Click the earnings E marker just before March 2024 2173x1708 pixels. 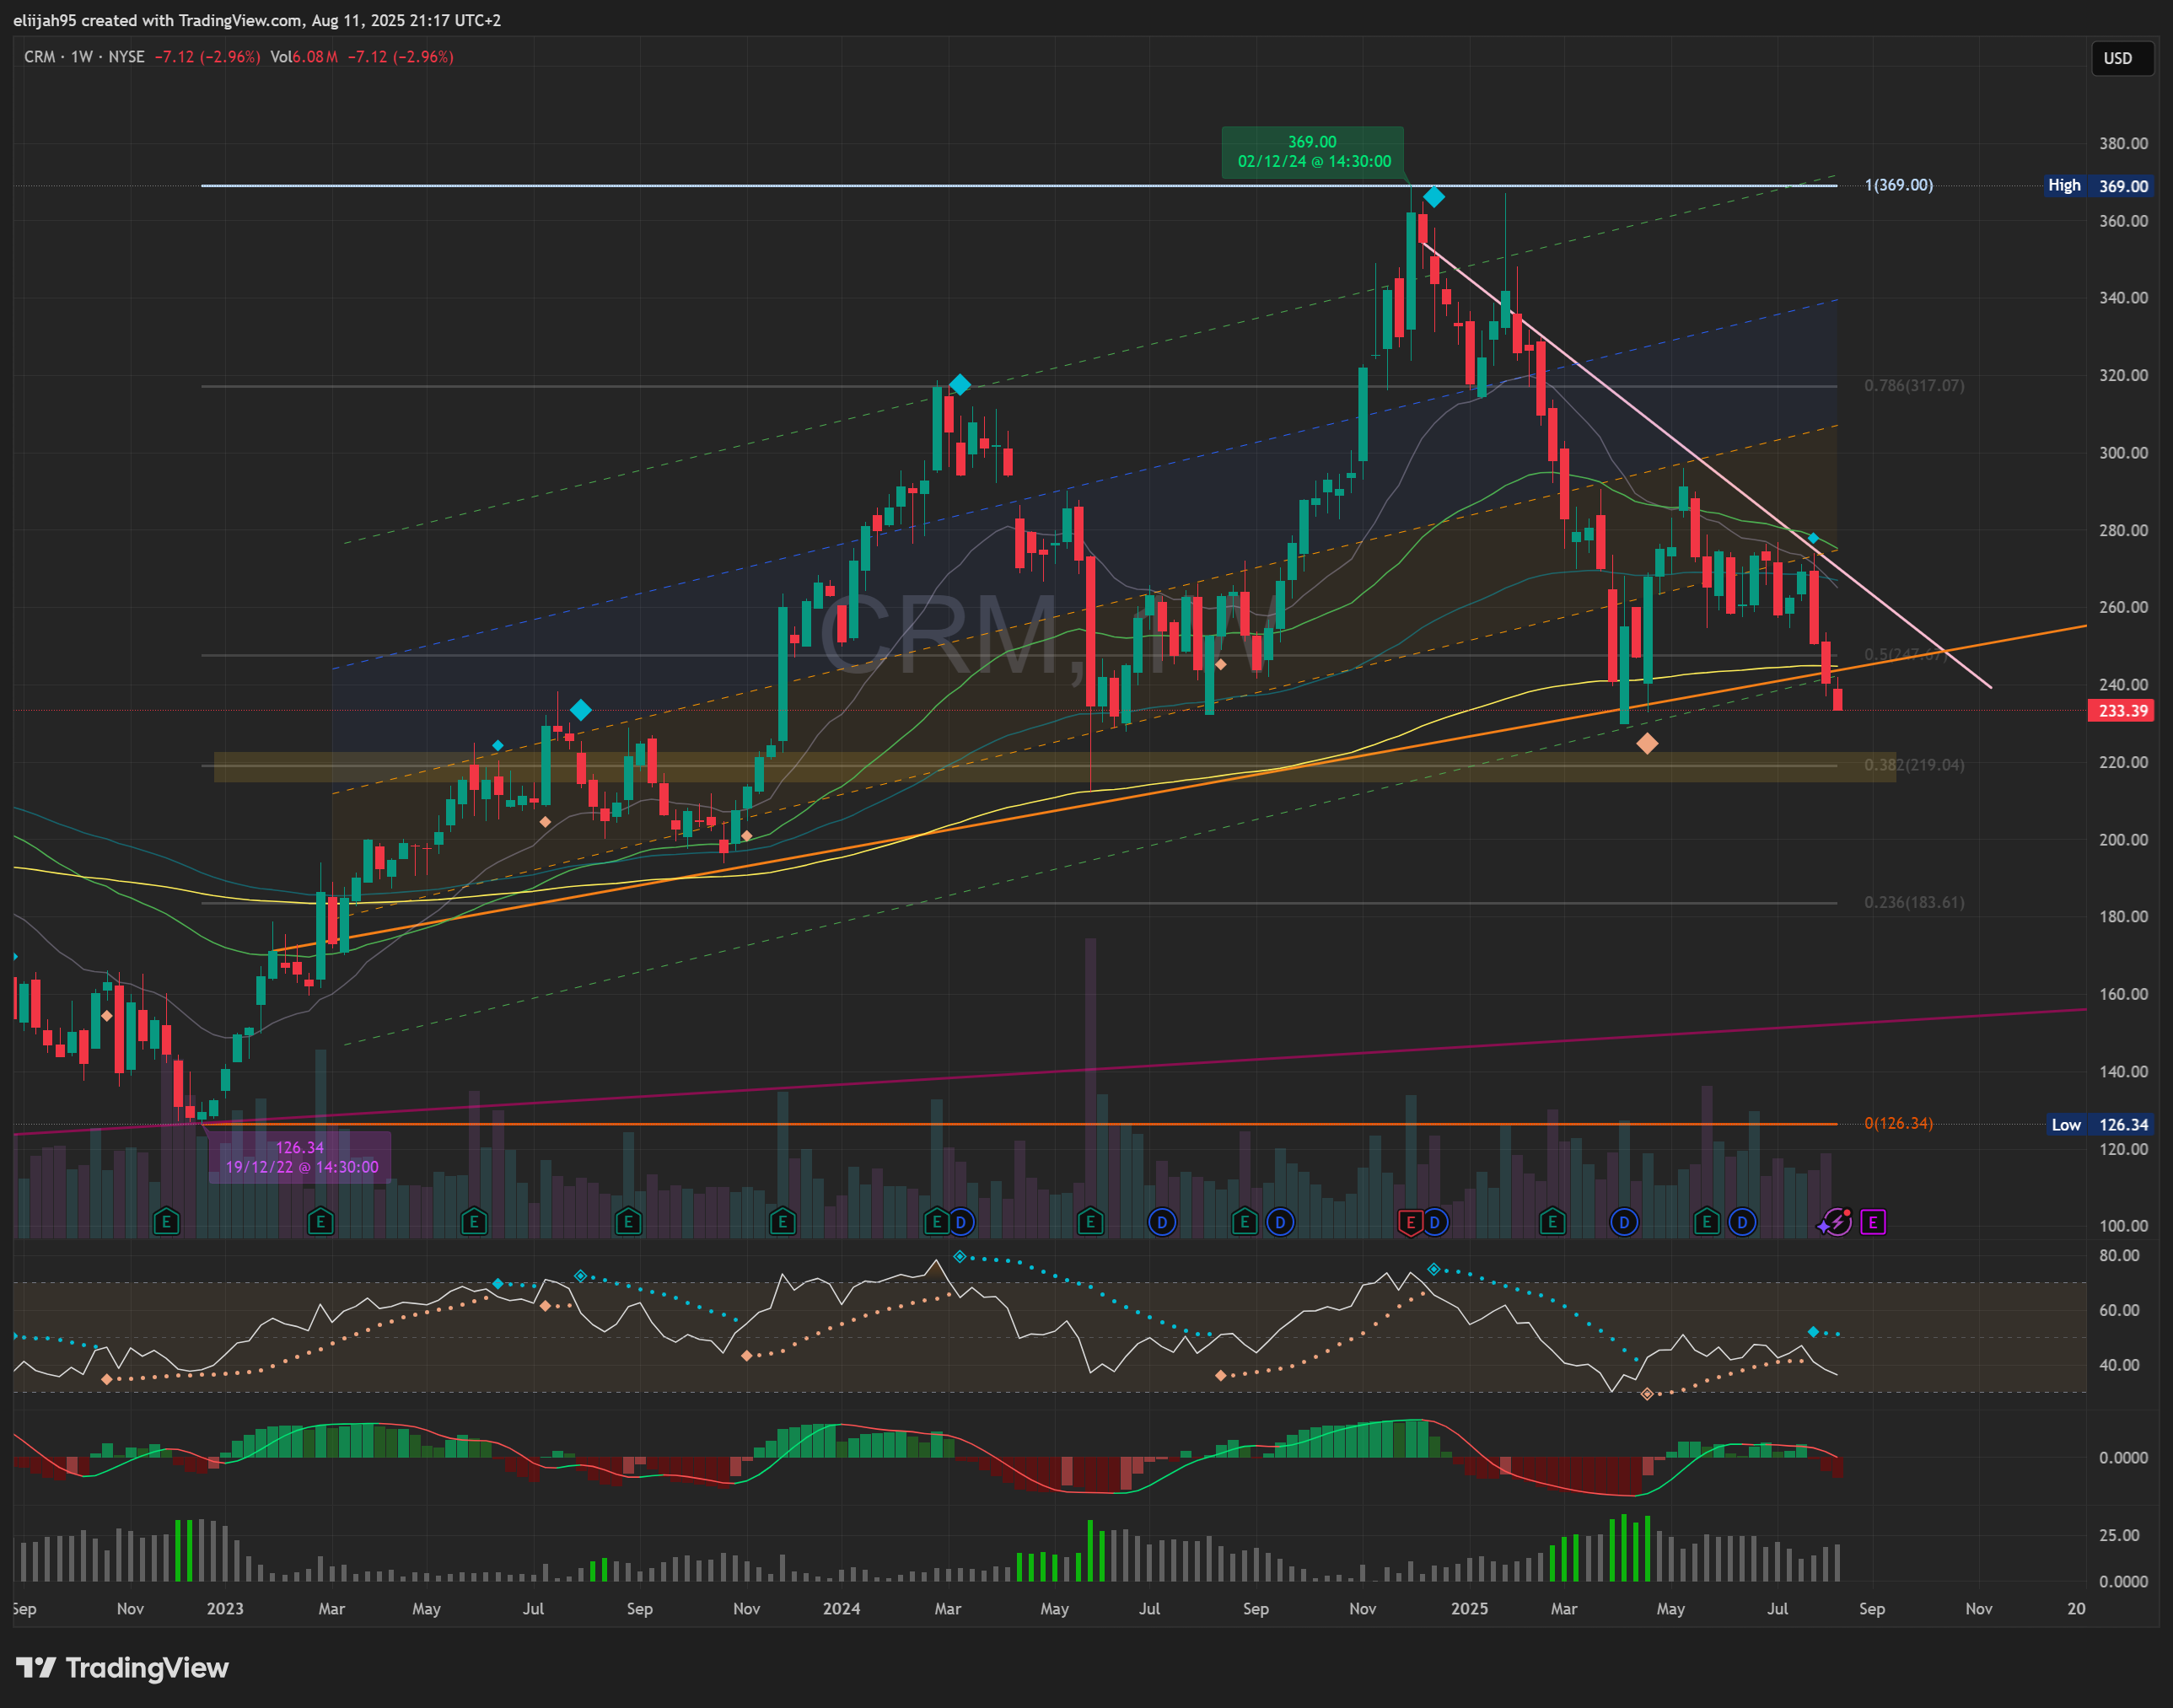pyautogui.click(x=936, y=1221)
